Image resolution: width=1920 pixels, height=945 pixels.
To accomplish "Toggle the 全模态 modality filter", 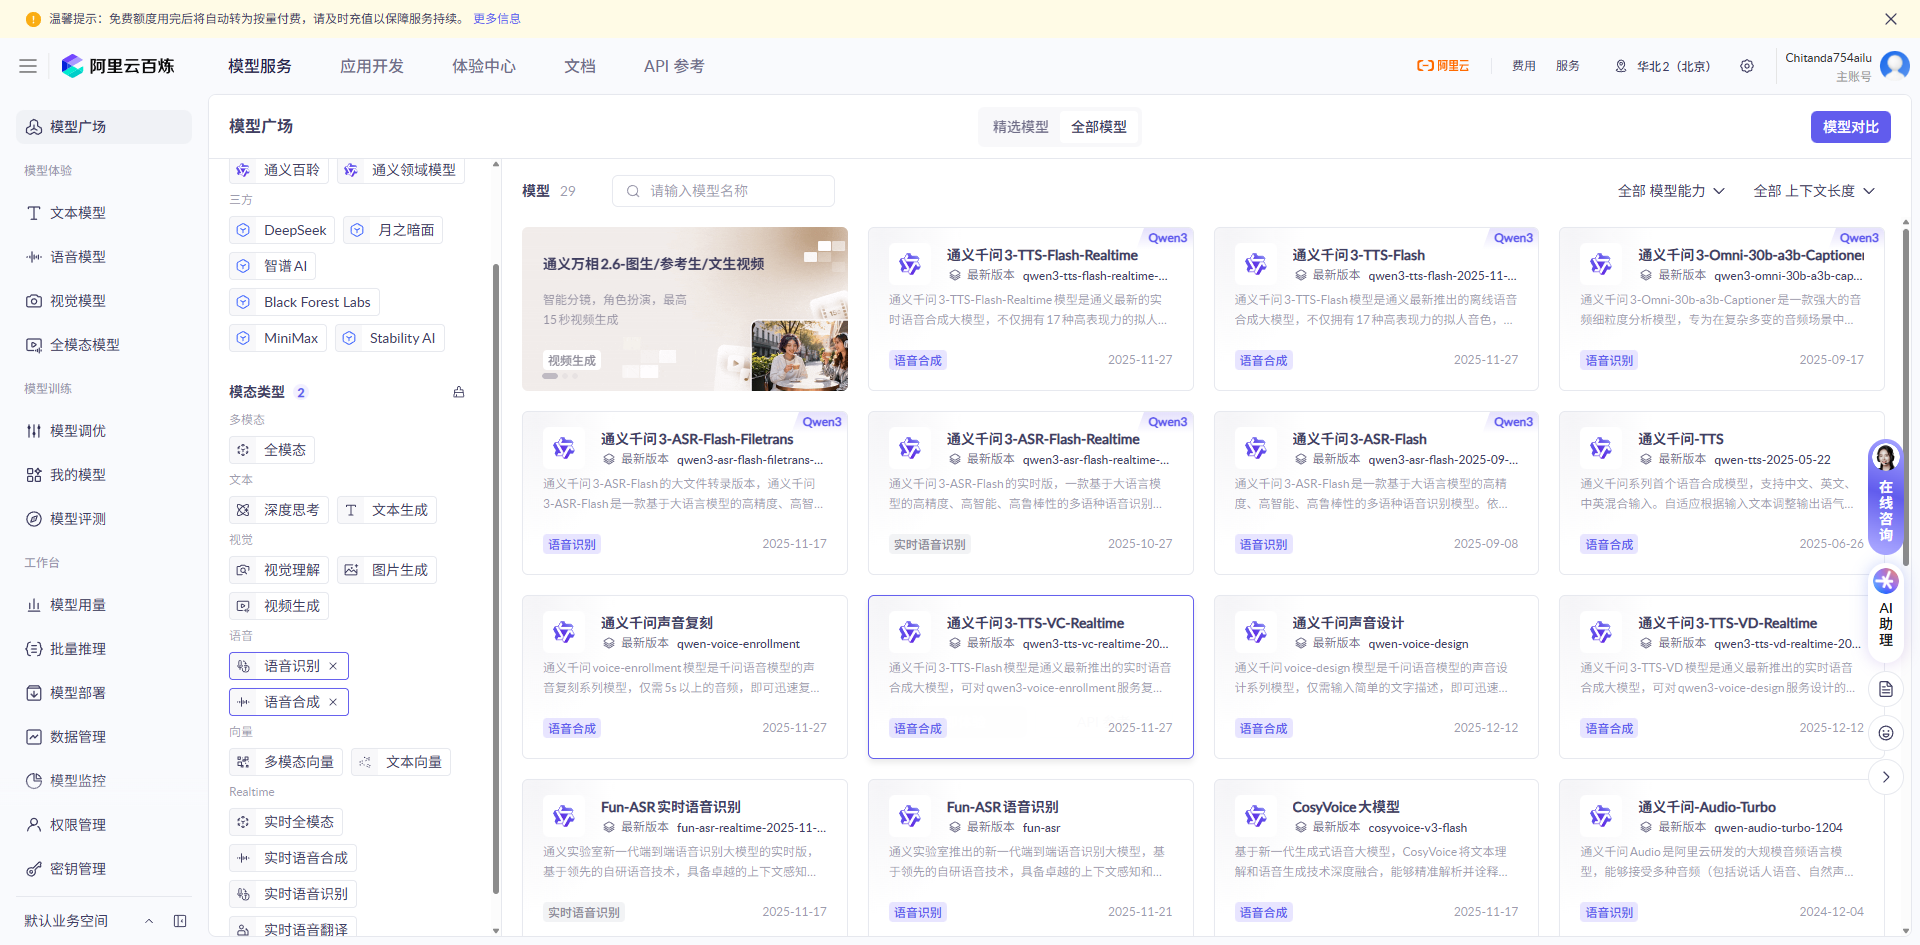I will coord(272,450).
